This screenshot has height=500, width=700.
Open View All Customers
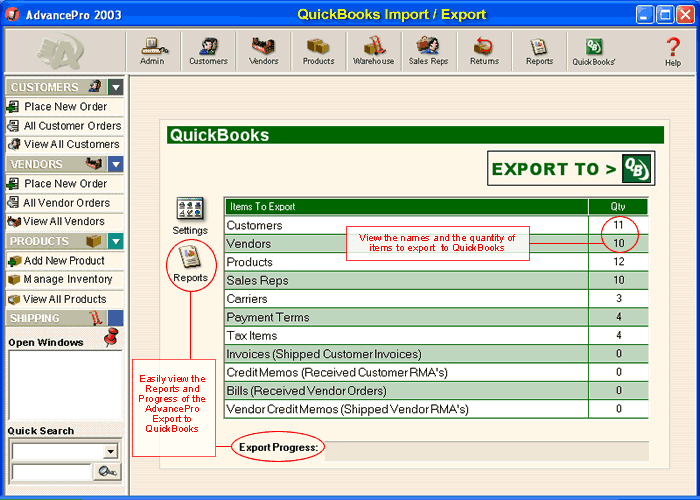65,144
